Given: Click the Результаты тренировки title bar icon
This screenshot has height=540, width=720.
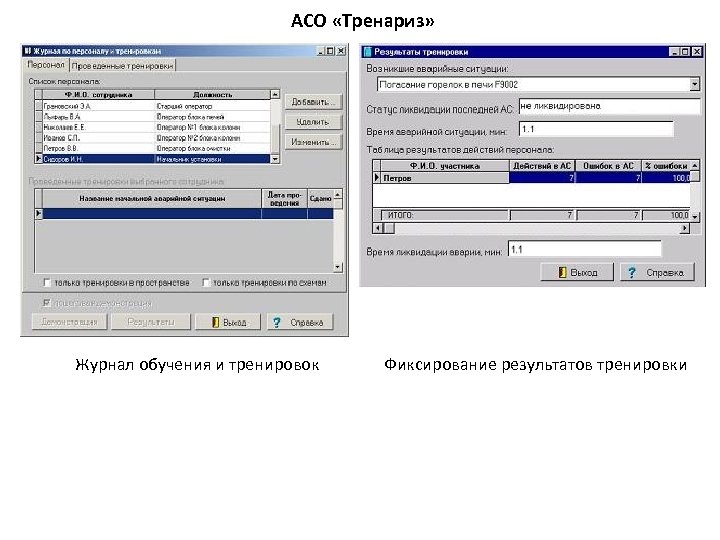Looking at the screenshot, I should pyautogui.click(x=367, y=52).
